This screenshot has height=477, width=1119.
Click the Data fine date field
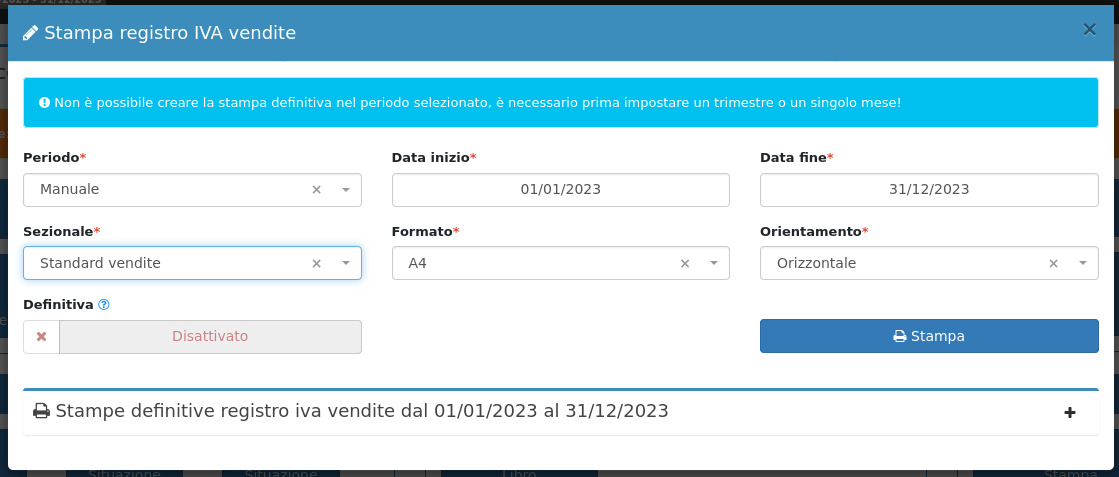pyautogui.click(x=929, y=190)
